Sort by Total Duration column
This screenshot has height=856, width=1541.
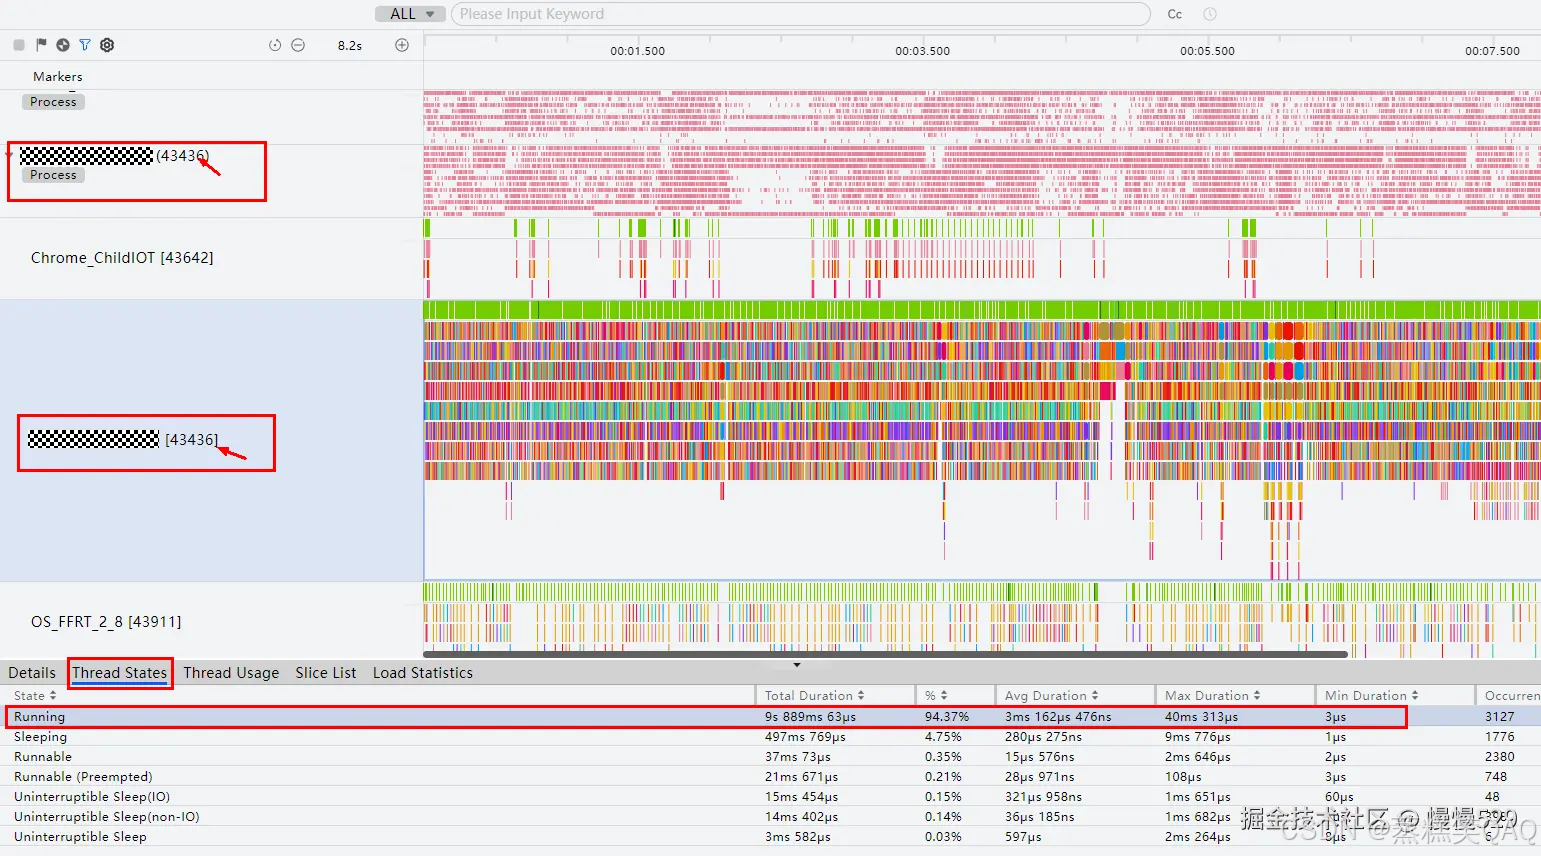coord(814,696)
